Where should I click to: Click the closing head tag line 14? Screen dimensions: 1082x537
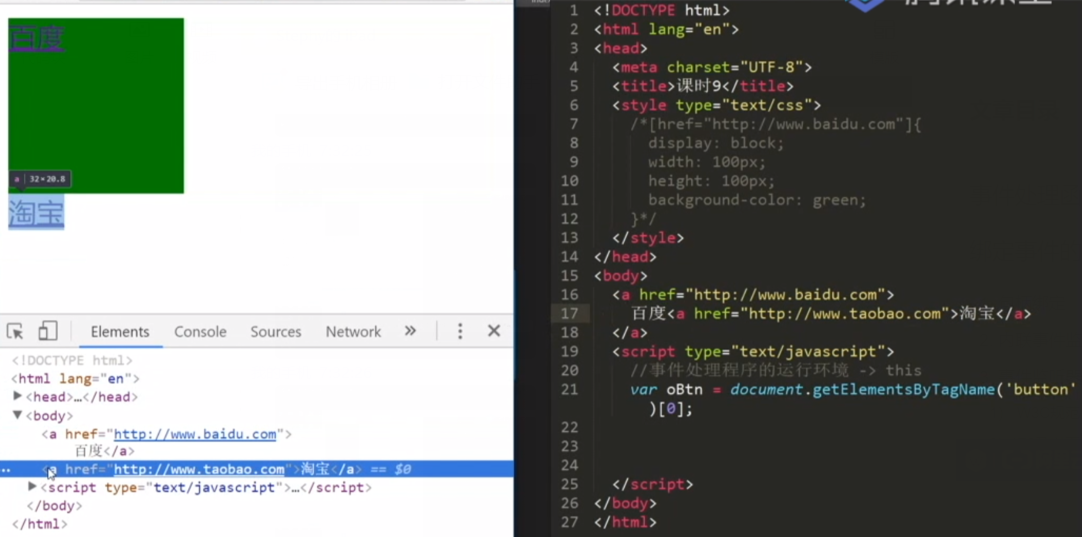pyautogui.click(x=625, y=257)
